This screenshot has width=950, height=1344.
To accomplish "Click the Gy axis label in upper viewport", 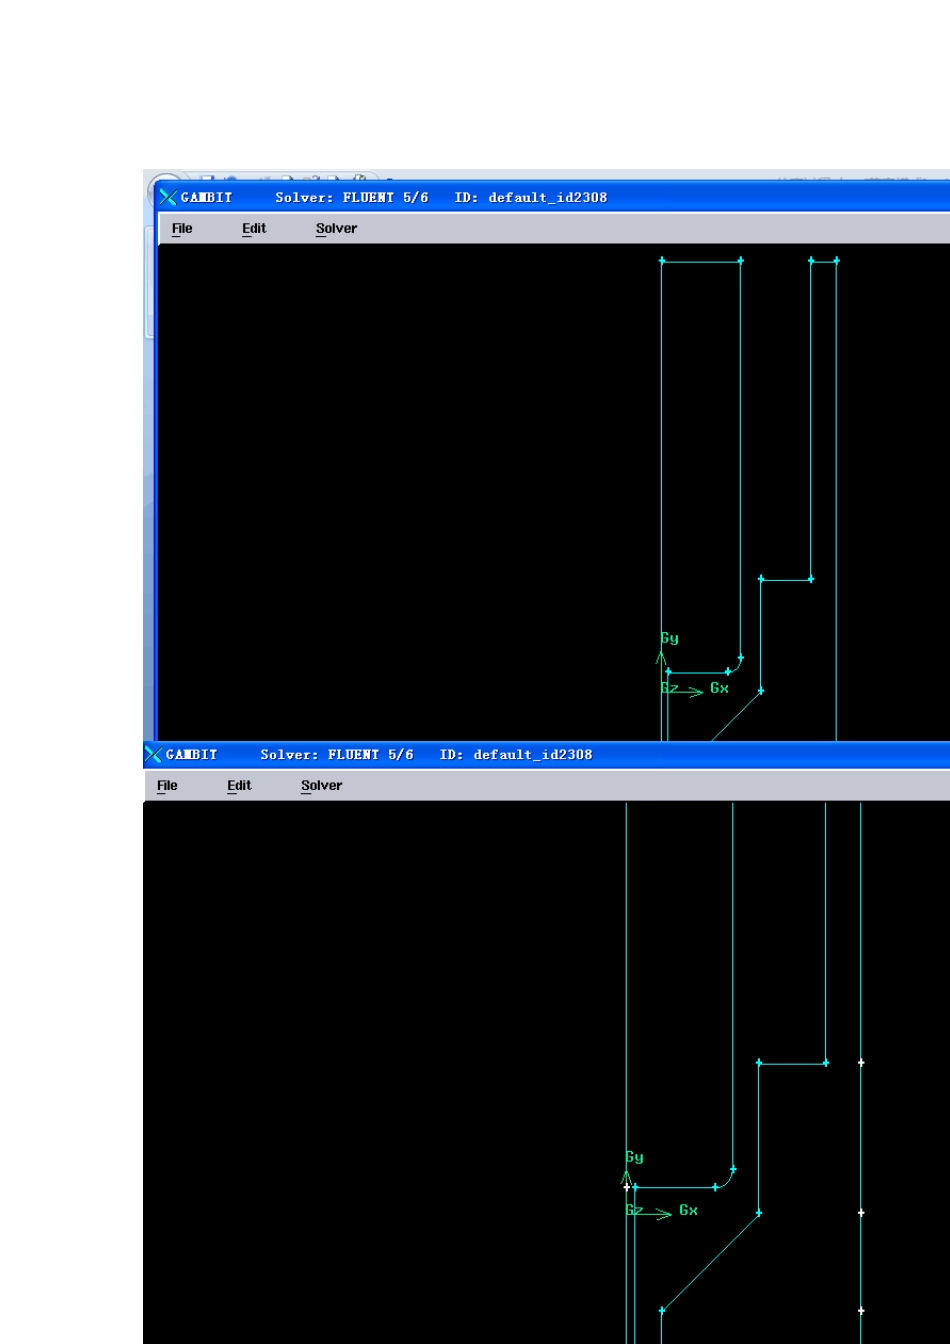I will [669, 638].
